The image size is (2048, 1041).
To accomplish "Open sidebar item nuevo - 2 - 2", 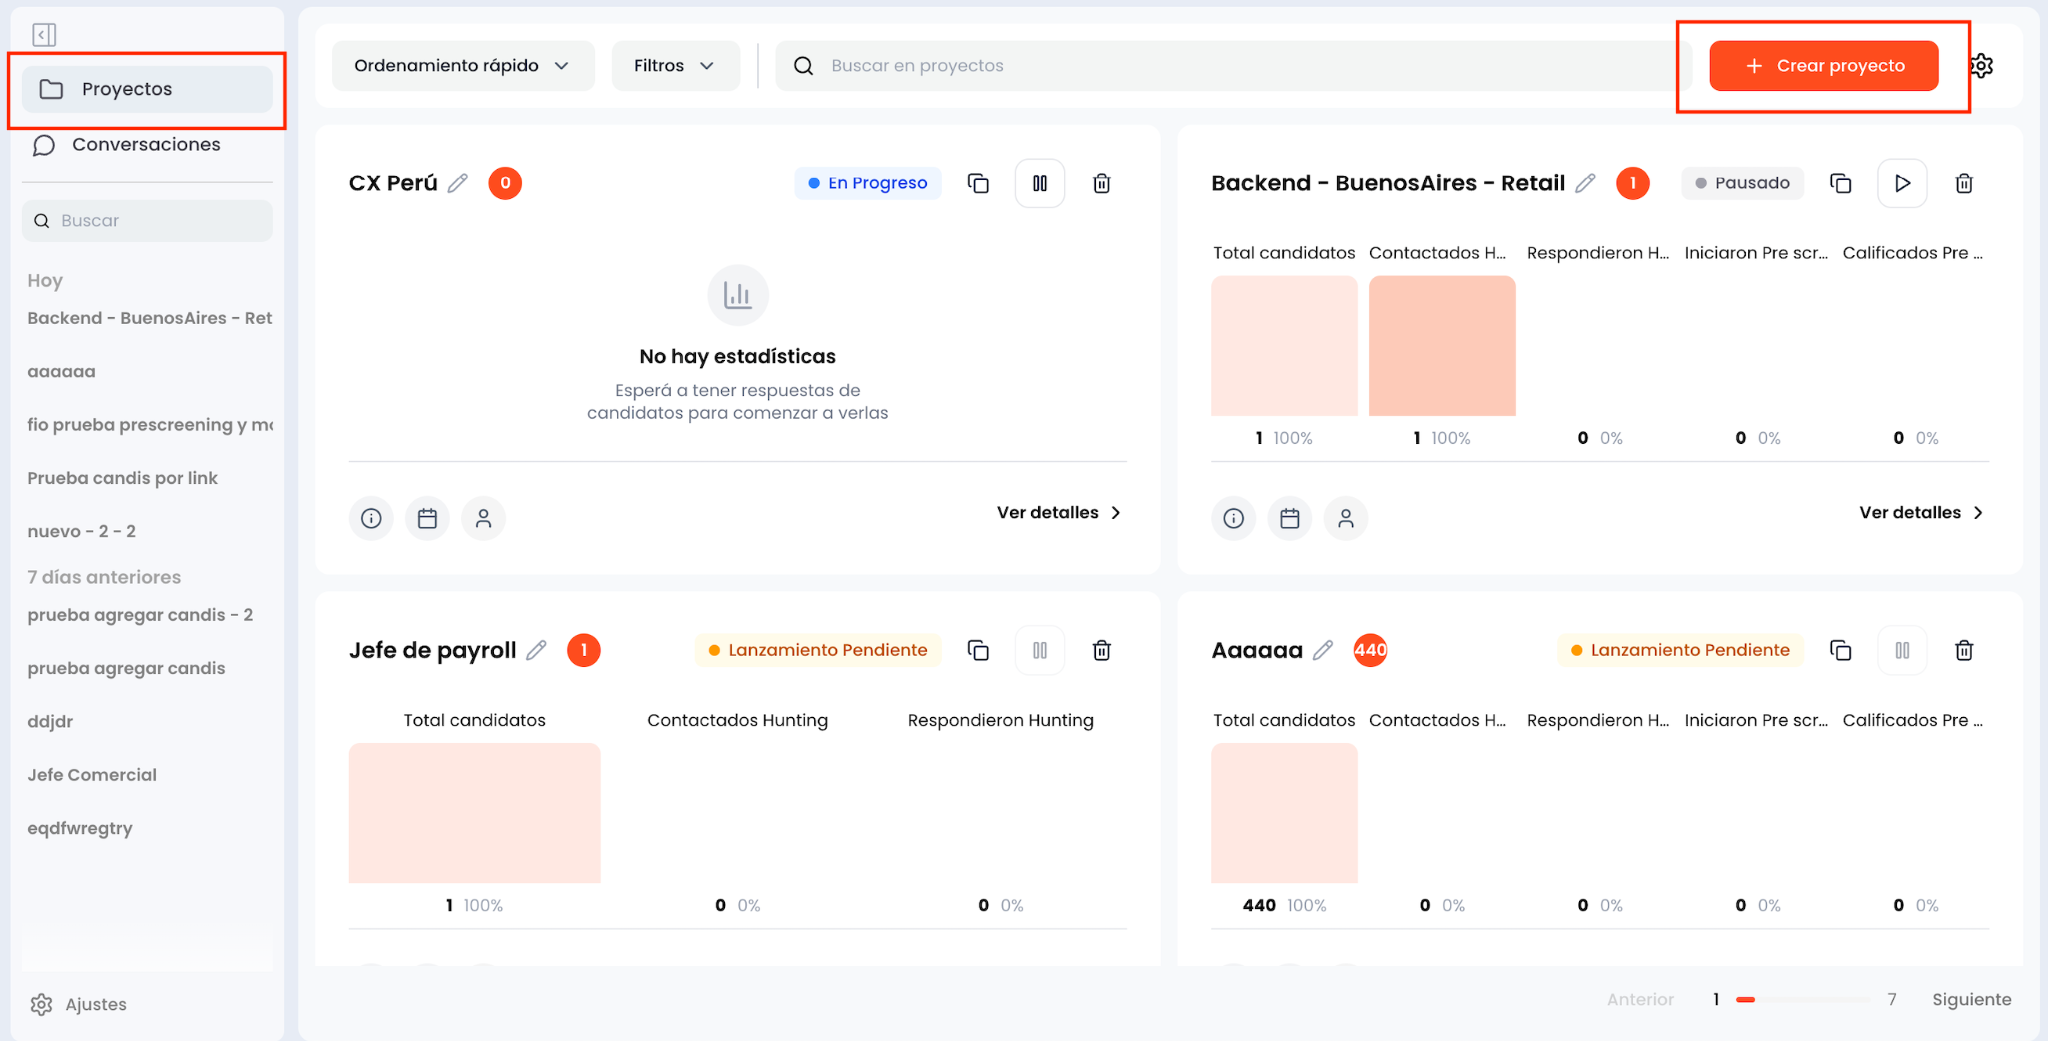I will click(x=82, y=531).
